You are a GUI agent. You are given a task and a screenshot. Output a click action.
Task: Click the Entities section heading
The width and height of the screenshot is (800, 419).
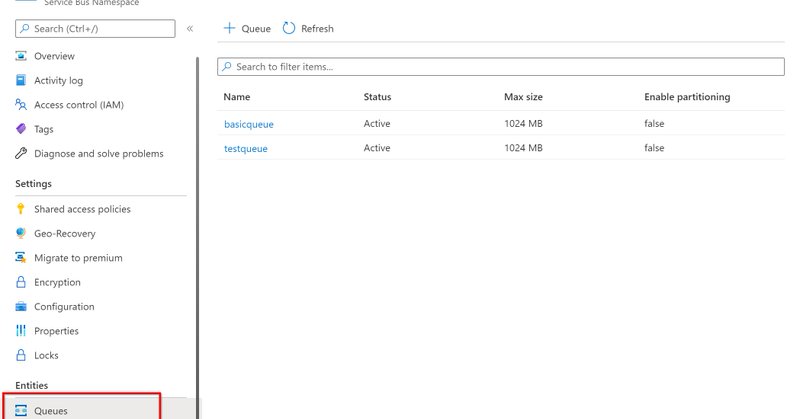tap(32, 385)
